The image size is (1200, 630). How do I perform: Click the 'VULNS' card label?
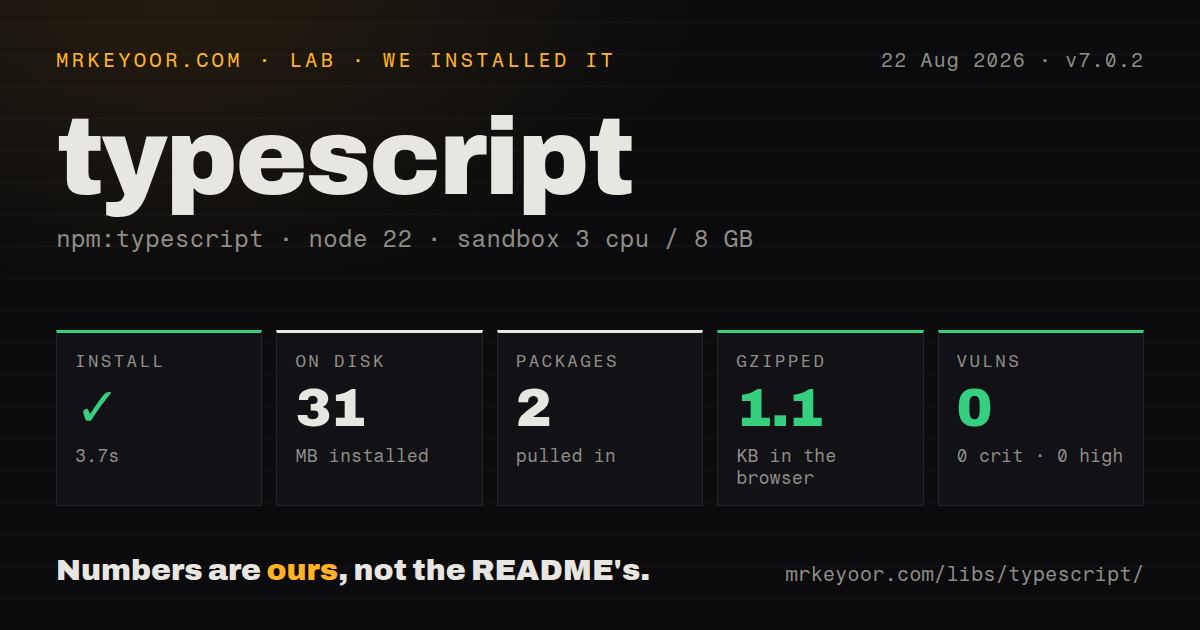click(988, 362)
